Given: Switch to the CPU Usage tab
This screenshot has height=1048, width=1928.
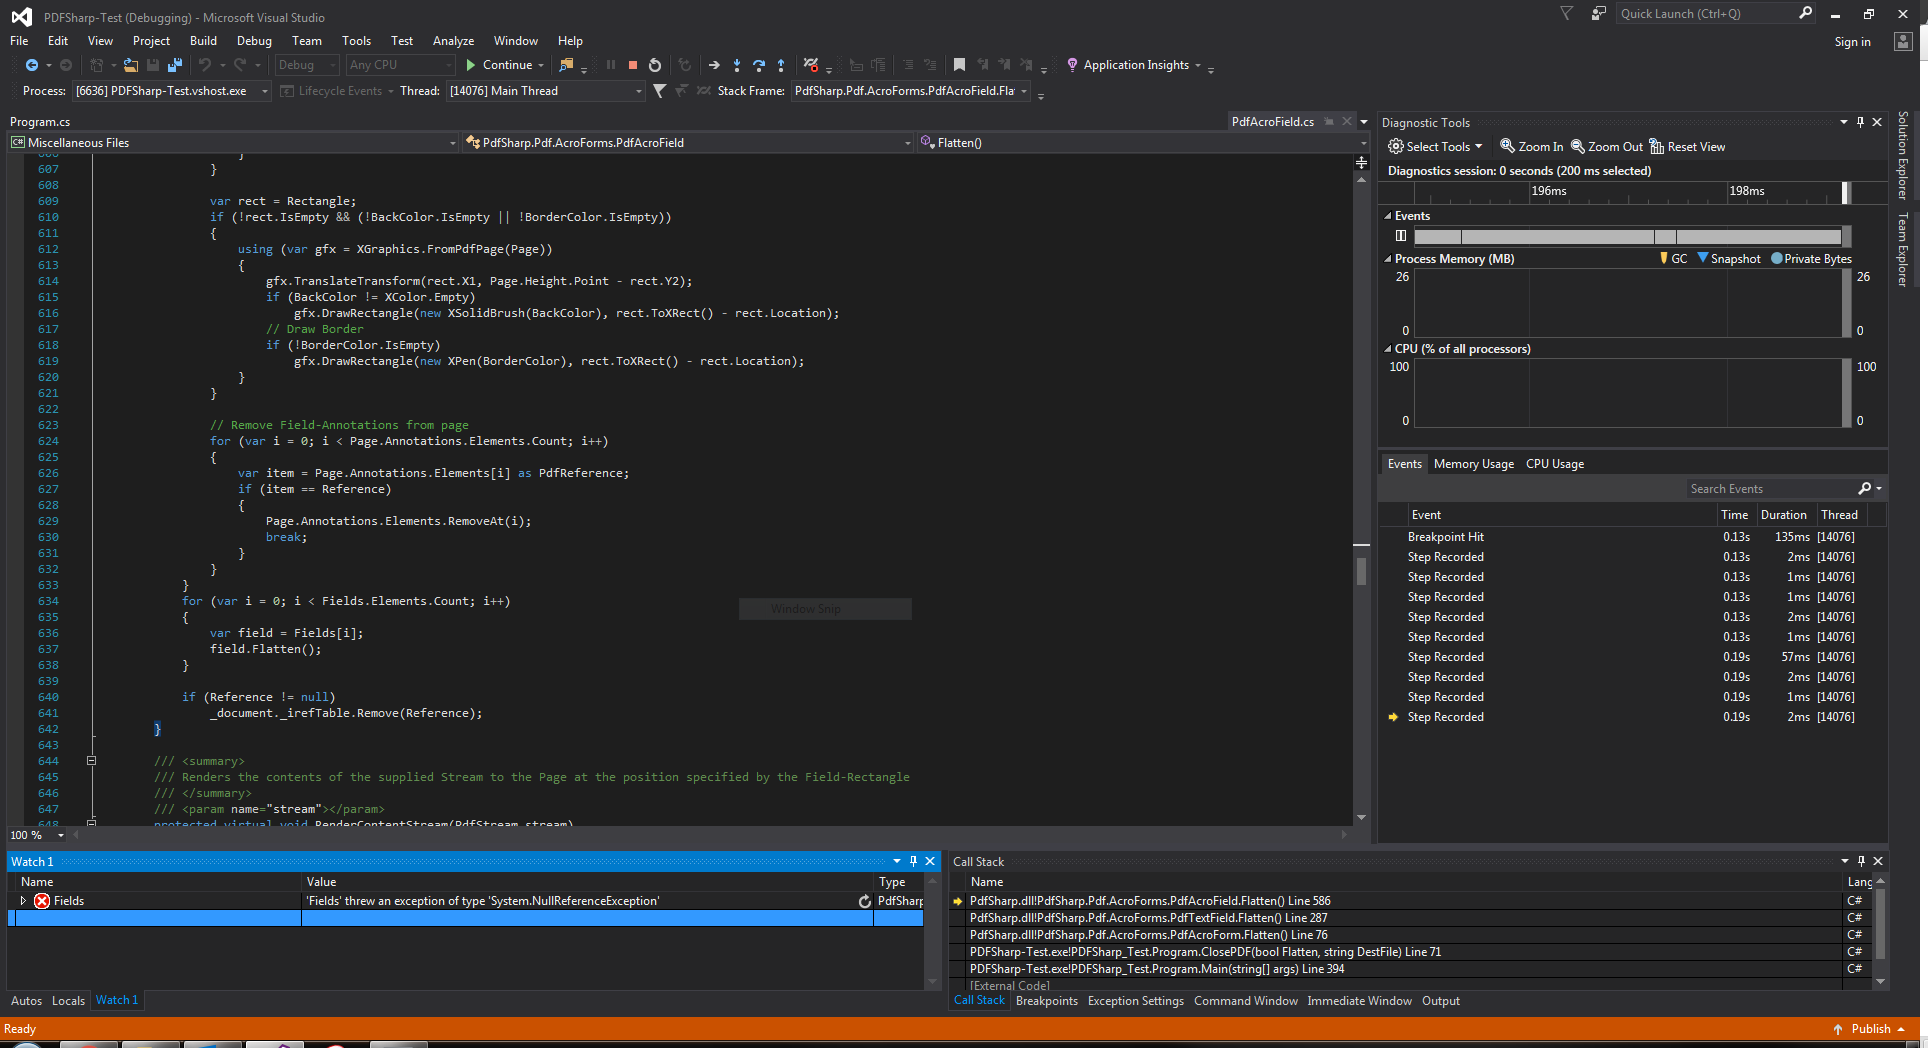Looking at the screenshot, I should click(1555, 464).
